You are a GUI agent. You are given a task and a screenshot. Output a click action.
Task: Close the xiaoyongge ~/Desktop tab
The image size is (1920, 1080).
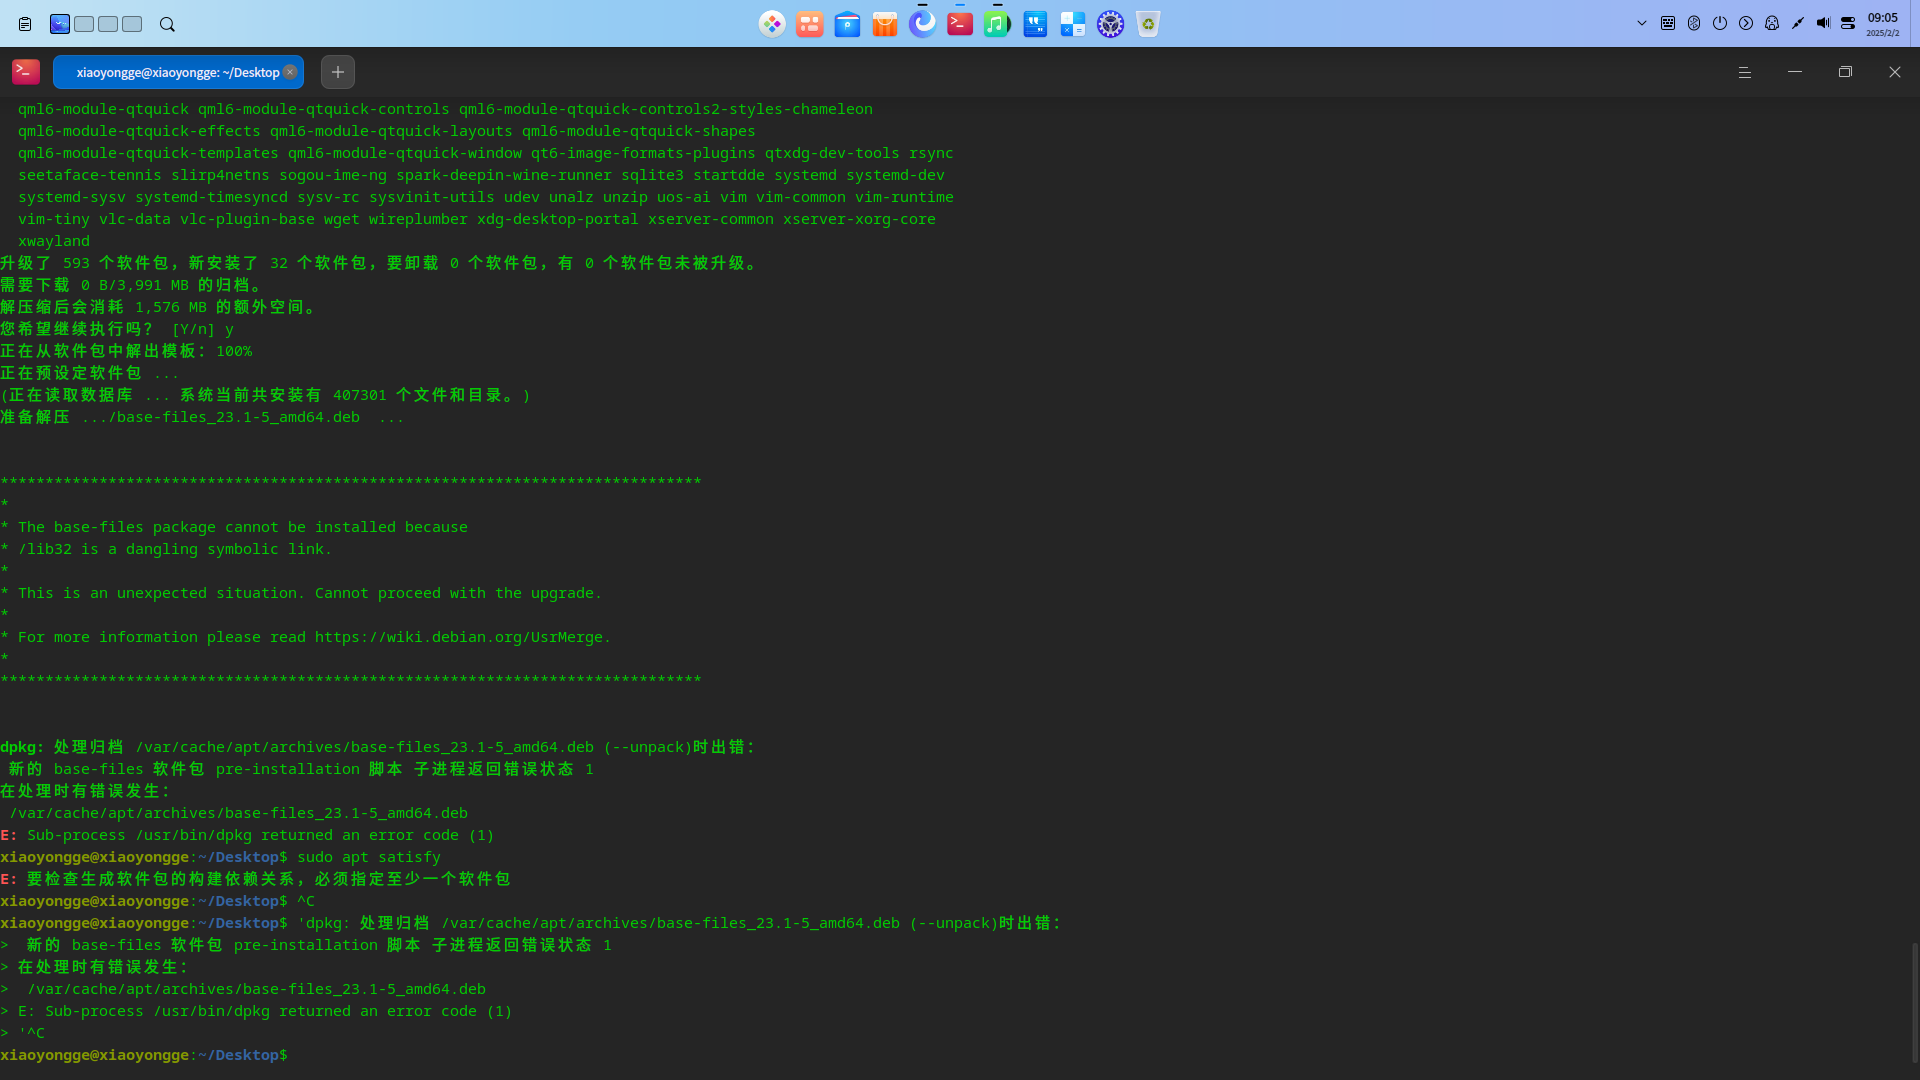click(x=290, y=72)
